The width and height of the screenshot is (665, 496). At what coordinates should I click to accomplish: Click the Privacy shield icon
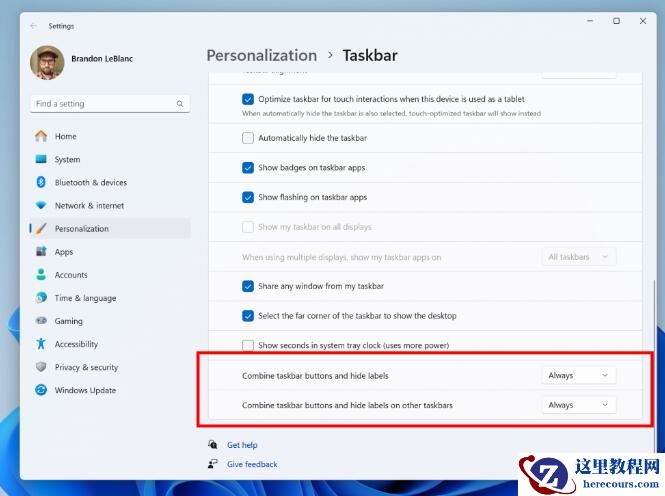click(41, 367)
